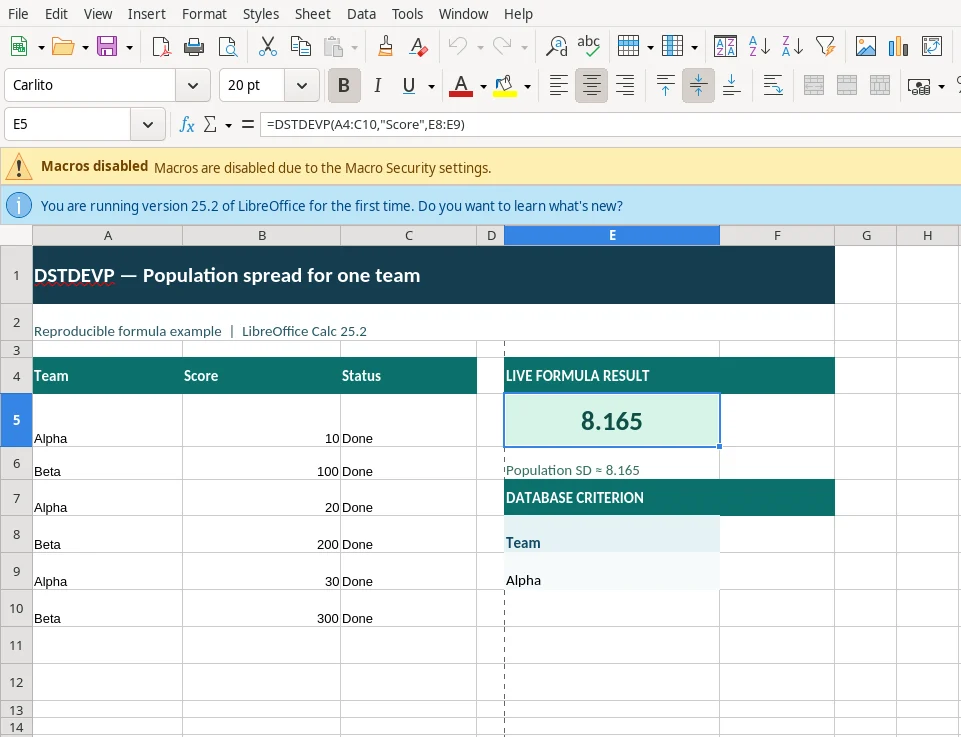Click the Name Box showing E5
This screenshot has width=961, height=737.
click(67, 124)
